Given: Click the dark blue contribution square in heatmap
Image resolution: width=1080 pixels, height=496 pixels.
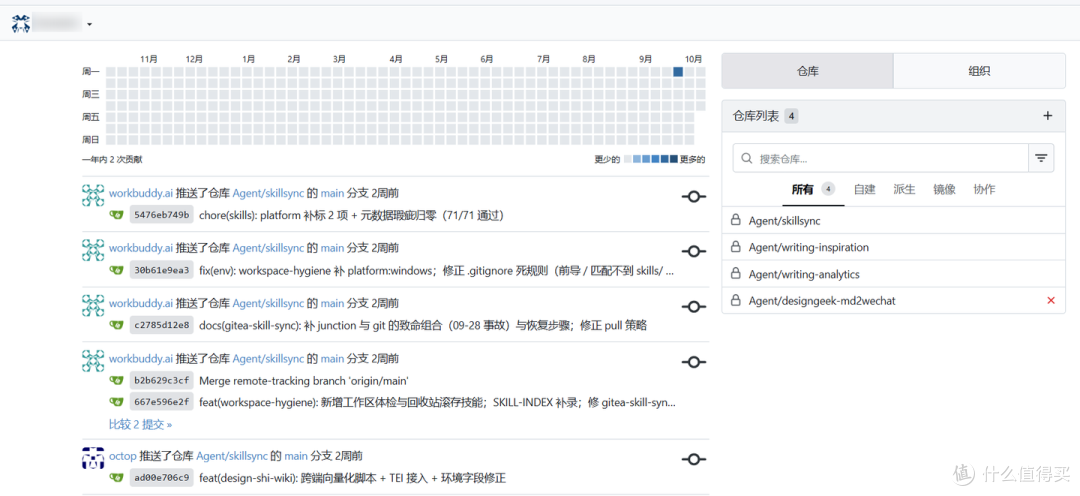Looking at the screenshot, I should [678, 72].
